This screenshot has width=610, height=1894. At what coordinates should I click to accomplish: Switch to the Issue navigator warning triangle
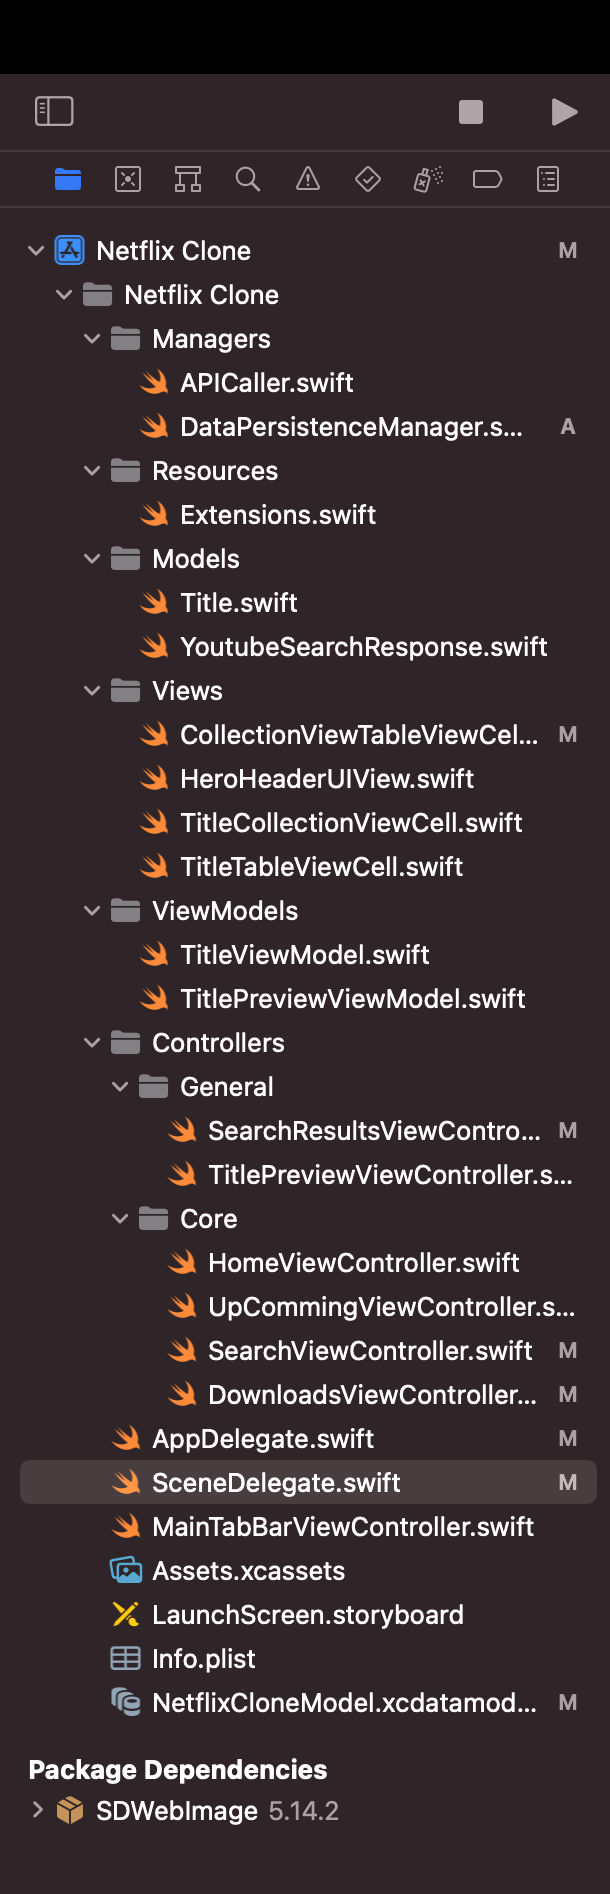pyautogui.click(x=307, y=180)
